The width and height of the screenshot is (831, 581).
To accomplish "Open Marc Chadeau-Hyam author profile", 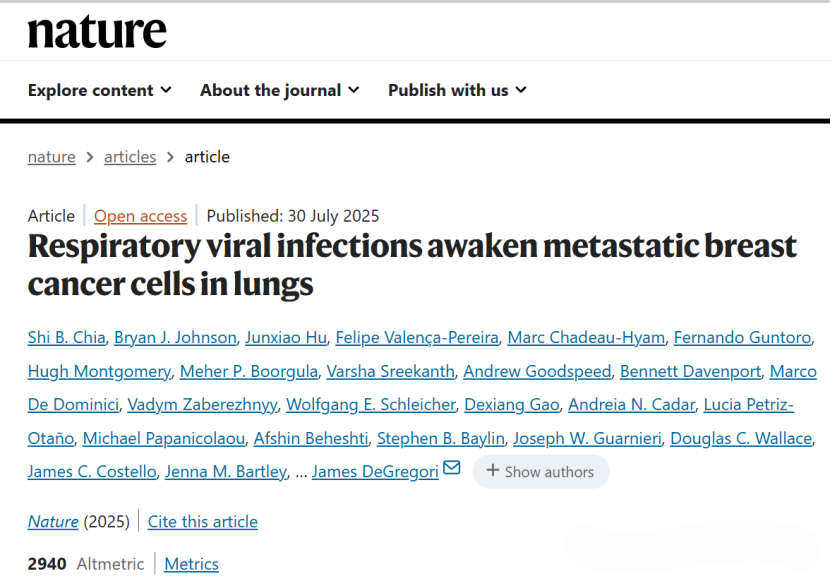I will tap(586, 337).
